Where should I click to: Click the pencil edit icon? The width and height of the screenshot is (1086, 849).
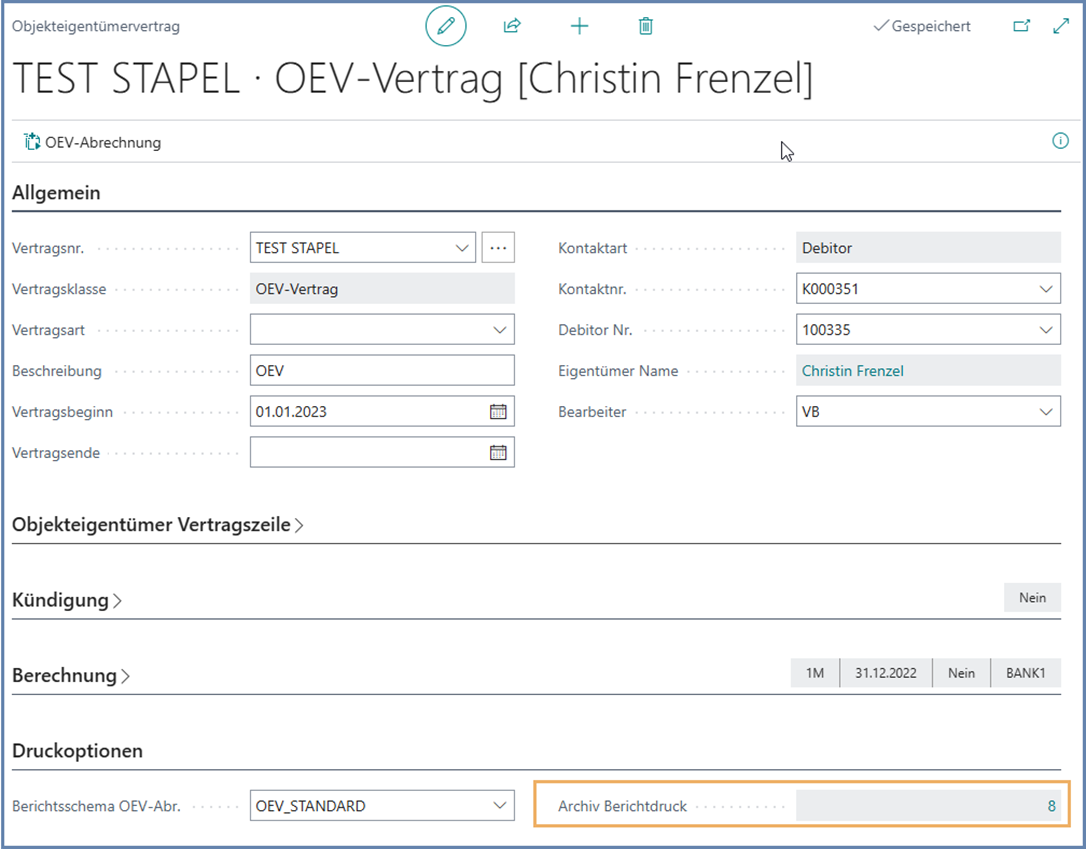pos(446,27)
